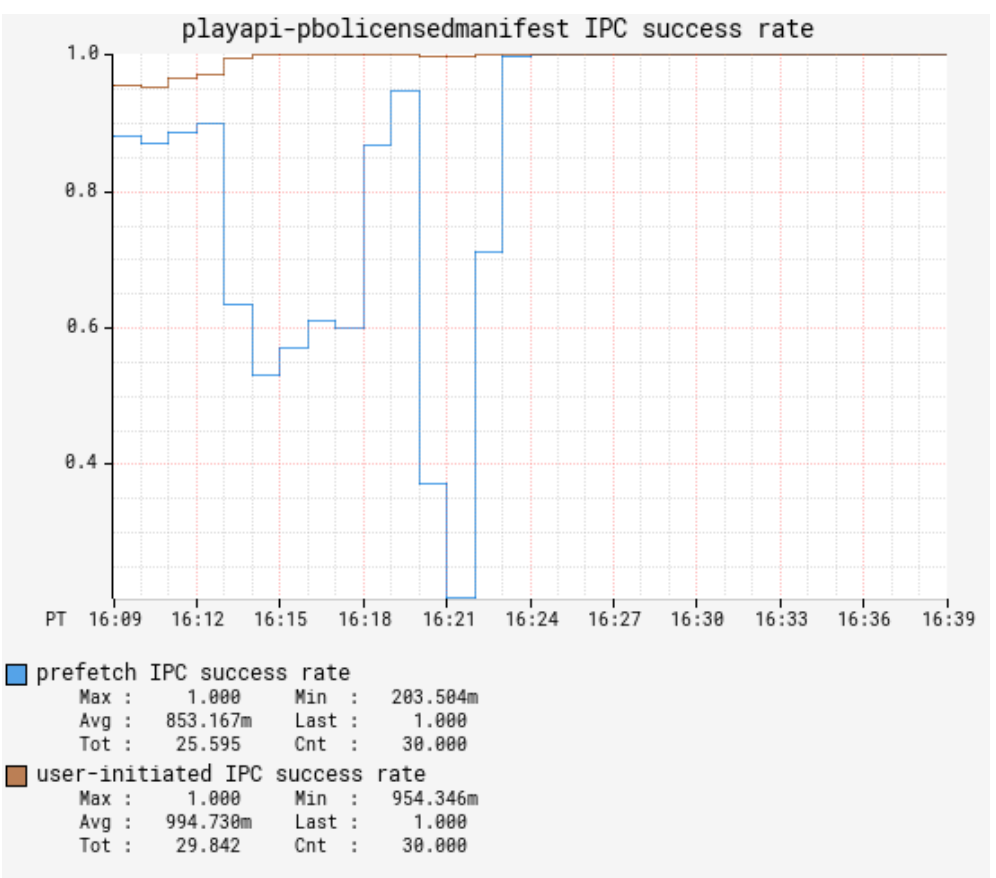Click the 16:27 x-axis time label

click(x=614, y=619)
